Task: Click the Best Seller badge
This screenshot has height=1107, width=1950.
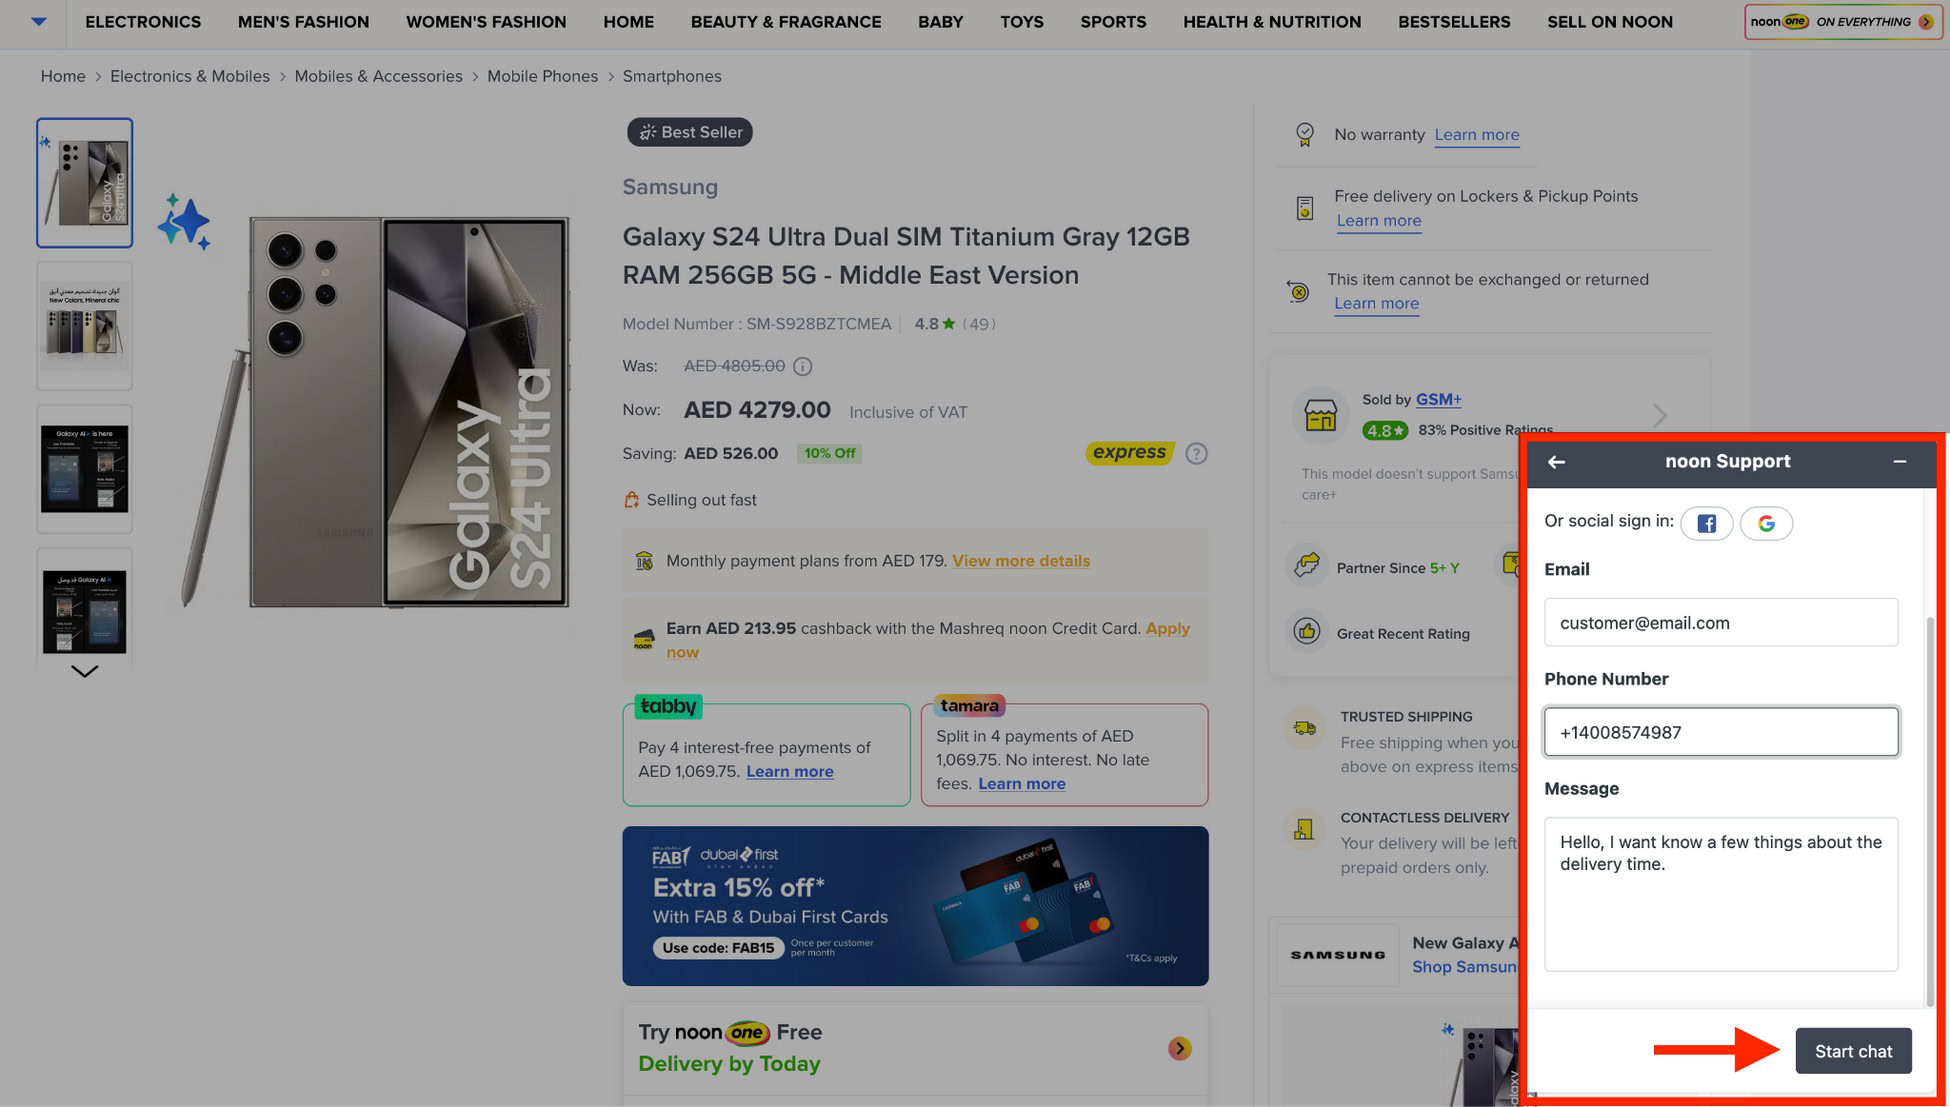Action: pos(690,132)
